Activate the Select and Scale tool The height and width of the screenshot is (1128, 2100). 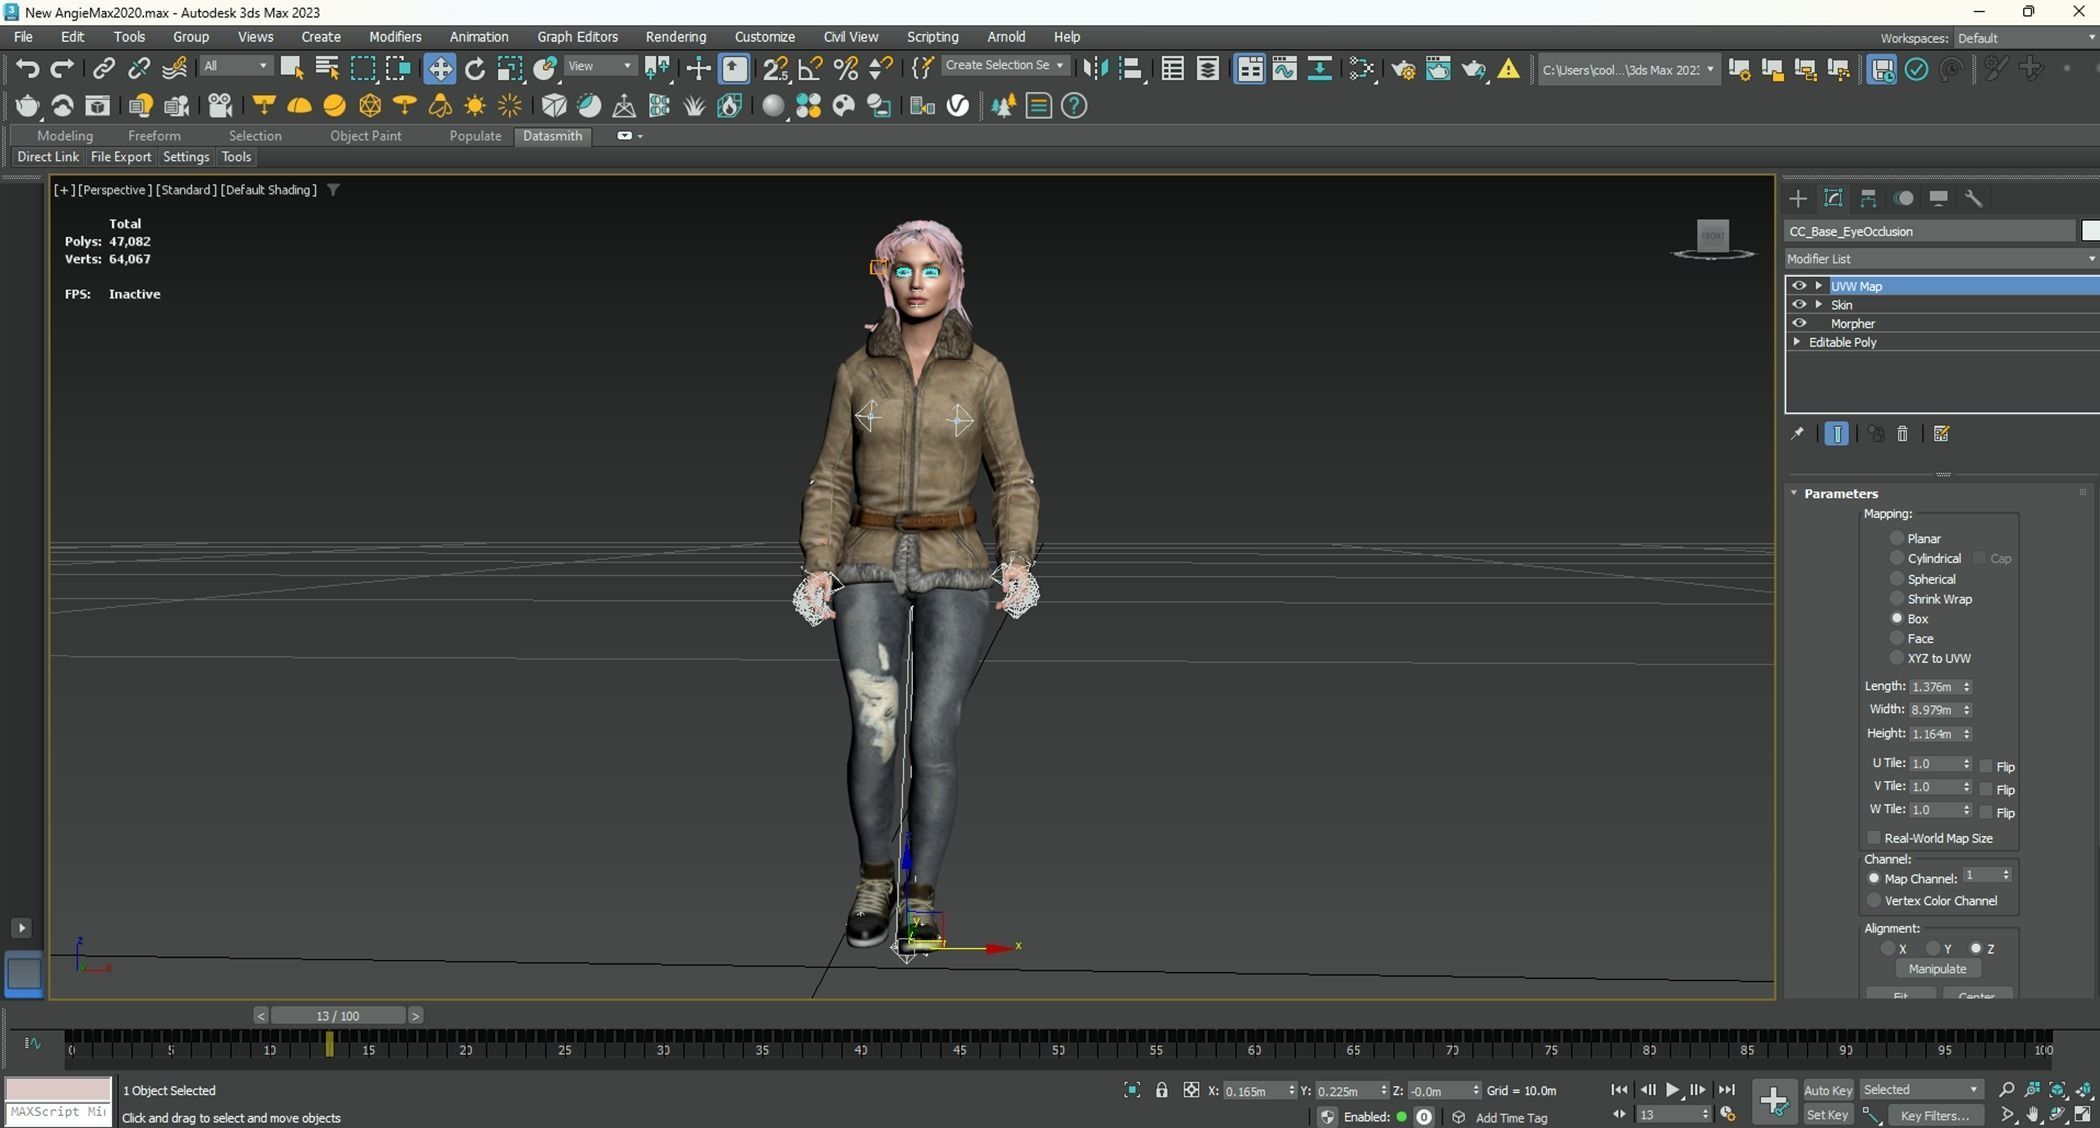click(x=510, y=68)
